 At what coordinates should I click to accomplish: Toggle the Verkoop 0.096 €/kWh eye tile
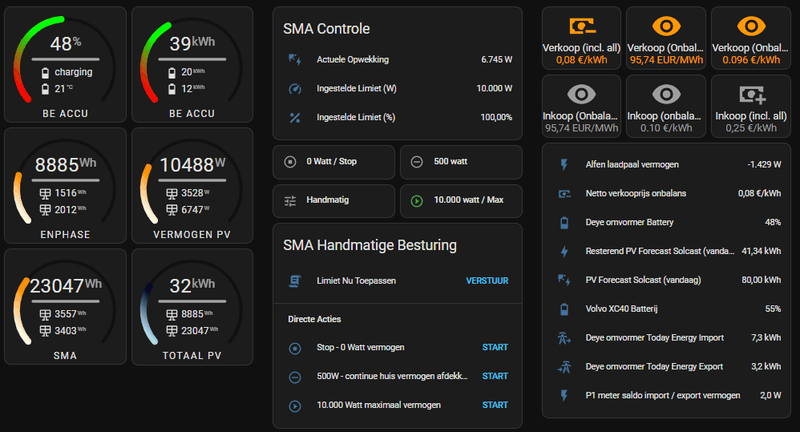tap(751, 39)
